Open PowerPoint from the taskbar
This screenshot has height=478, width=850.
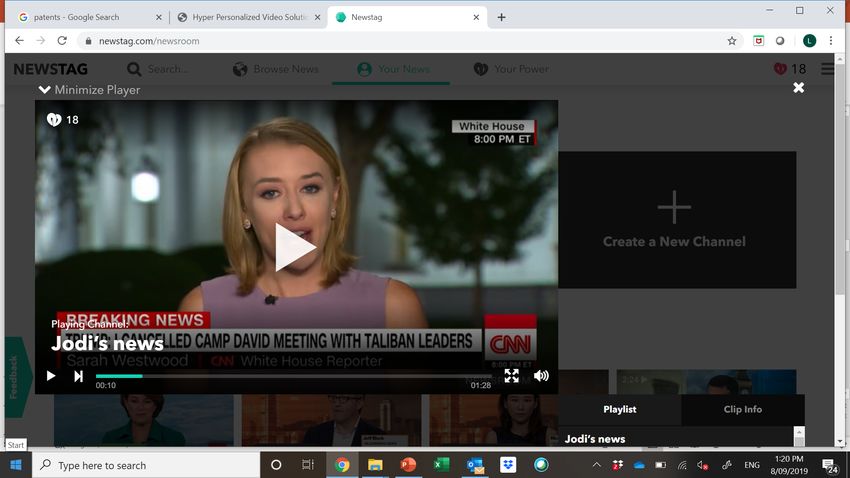[x=408, y=465]
